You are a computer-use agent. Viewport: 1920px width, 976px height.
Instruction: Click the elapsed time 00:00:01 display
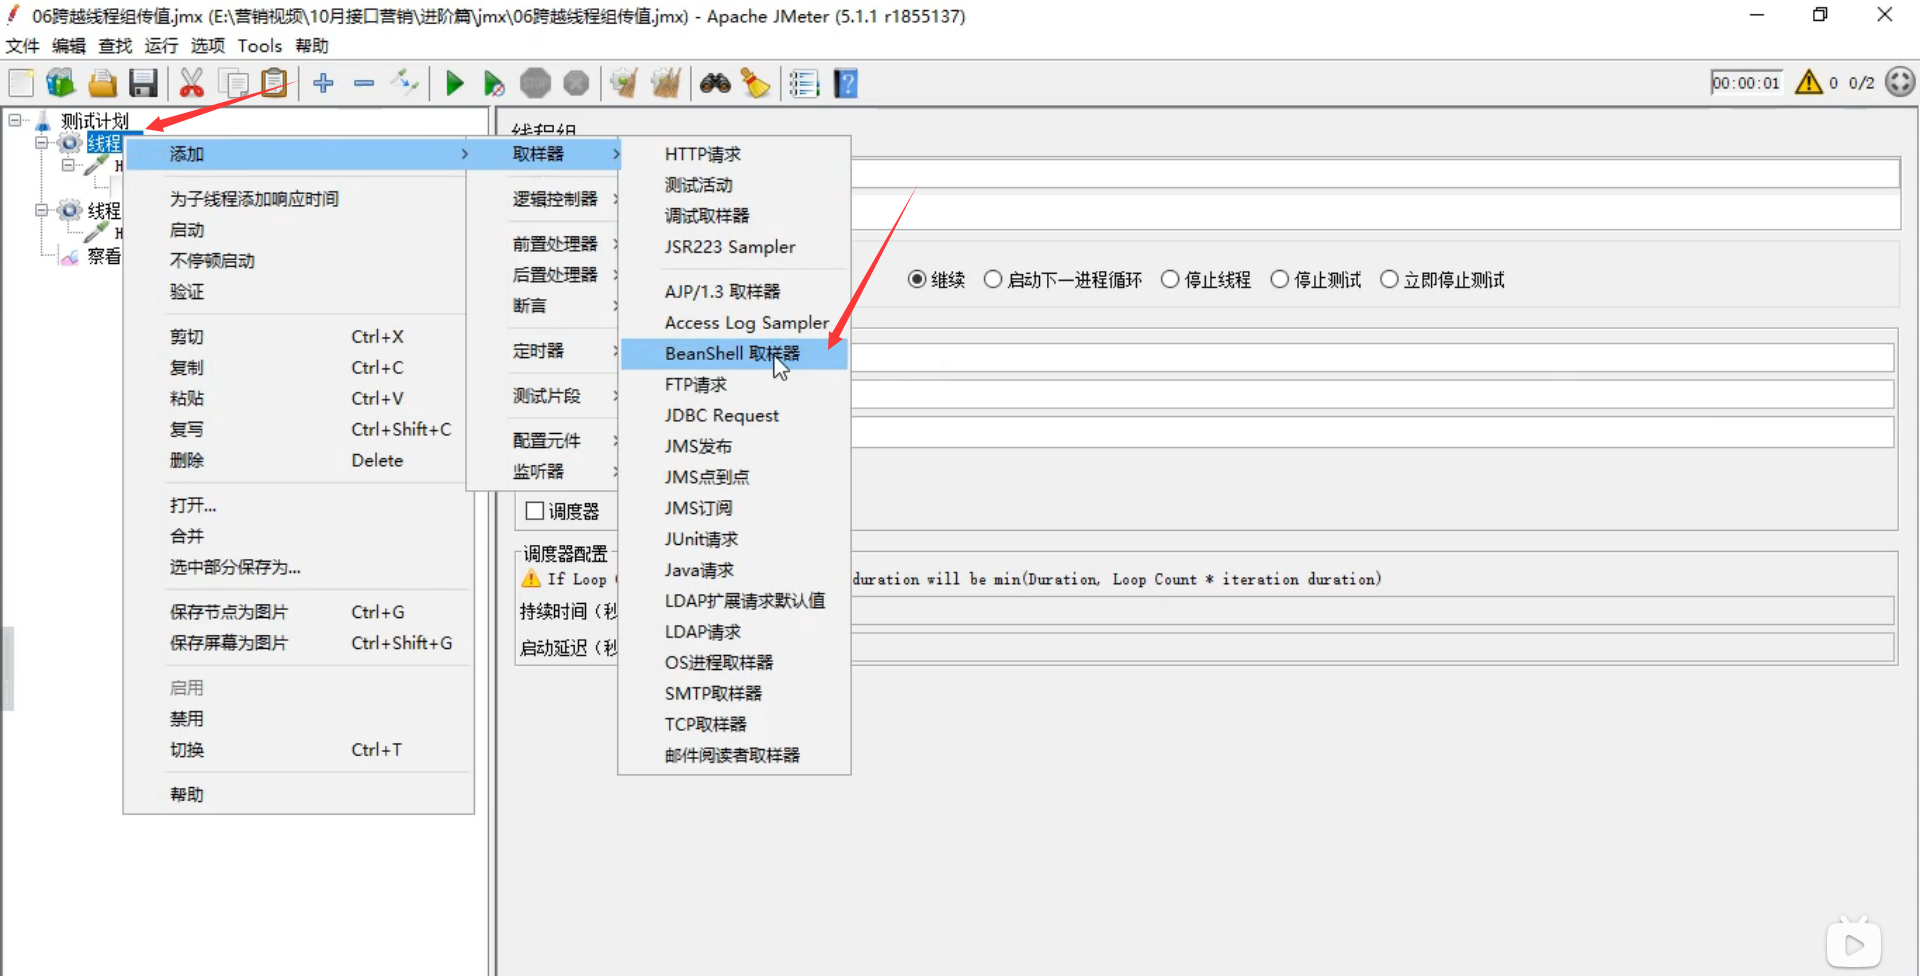tap(1746, 83)
